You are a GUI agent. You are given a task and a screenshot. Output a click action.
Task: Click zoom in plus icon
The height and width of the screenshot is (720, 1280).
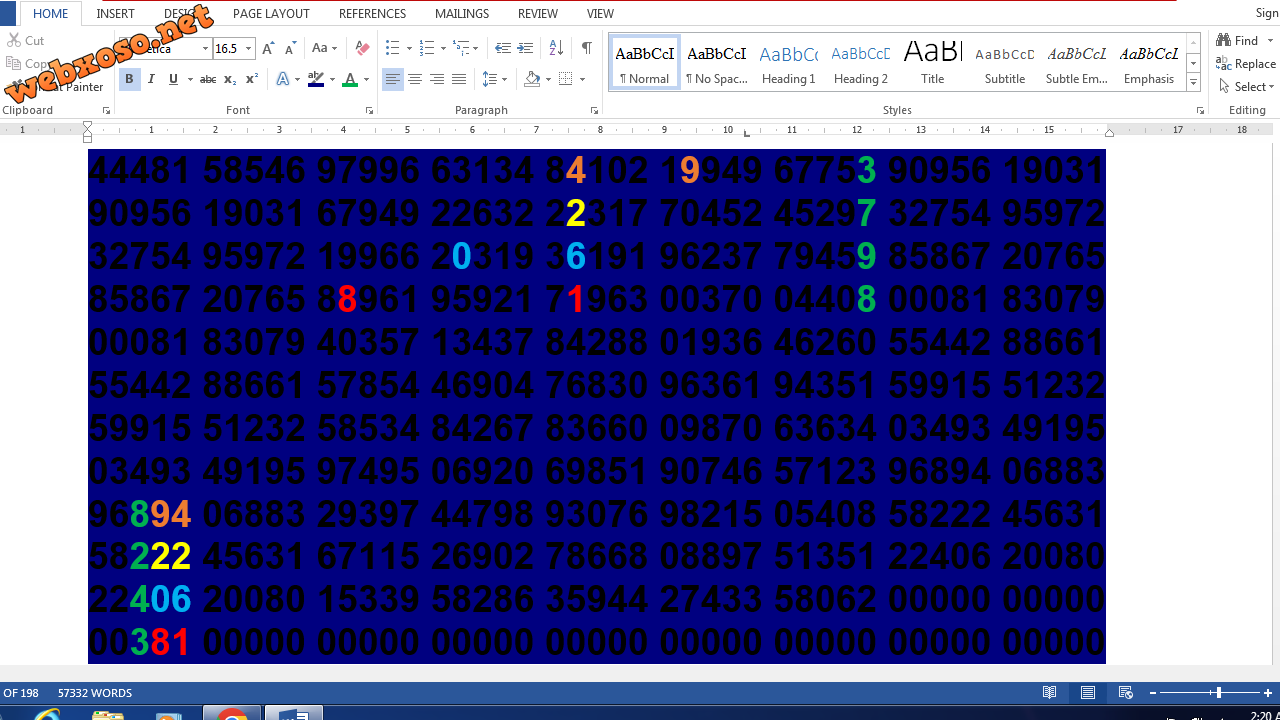click(1268, 693)
